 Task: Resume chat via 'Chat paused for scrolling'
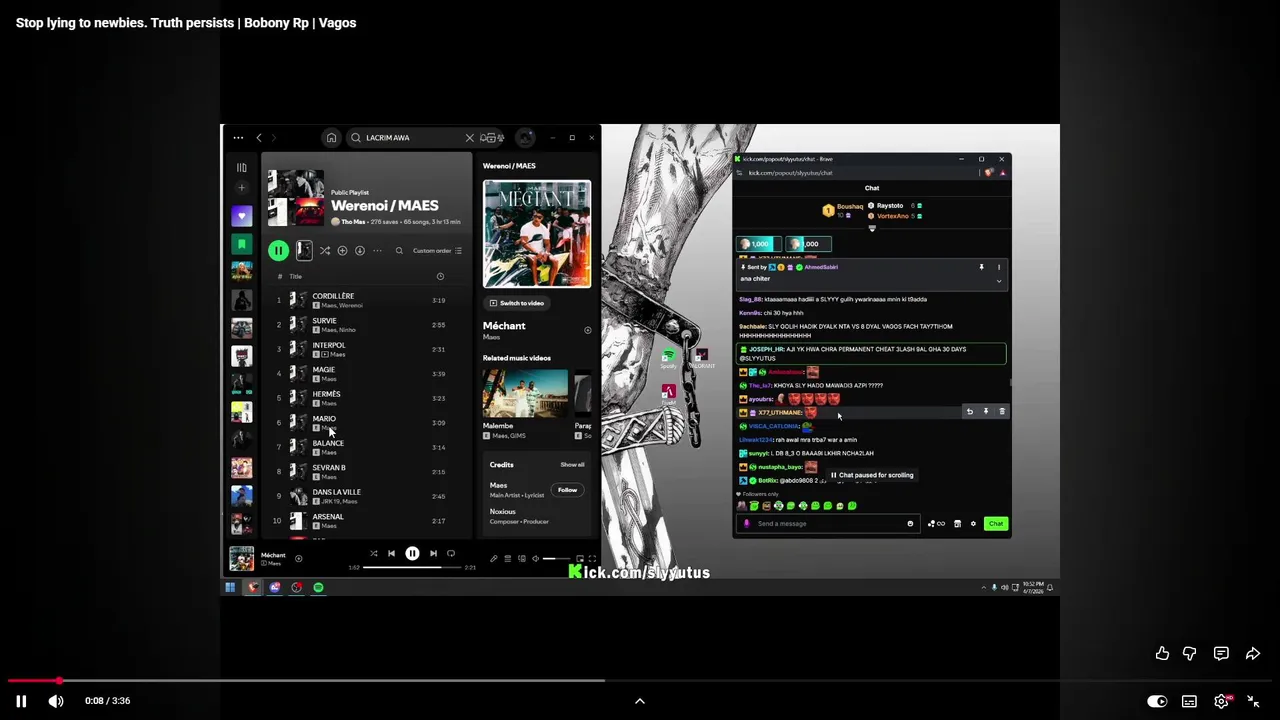[x=872, y=475]
